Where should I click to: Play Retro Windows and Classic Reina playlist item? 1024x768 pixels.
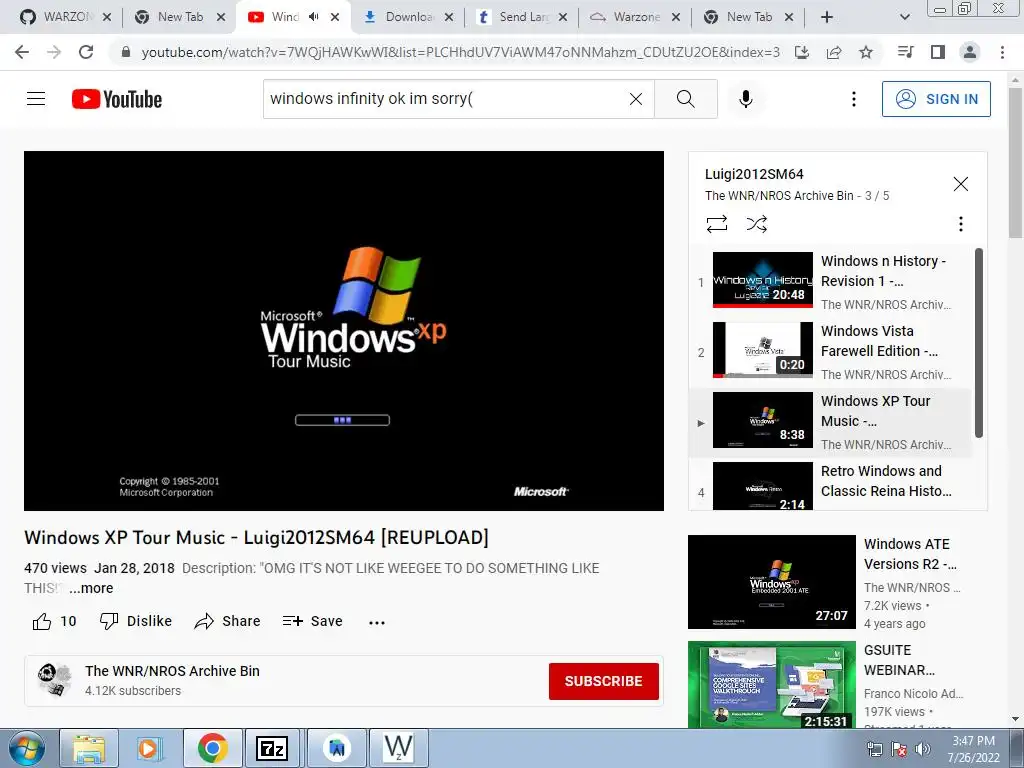point(830,485)
